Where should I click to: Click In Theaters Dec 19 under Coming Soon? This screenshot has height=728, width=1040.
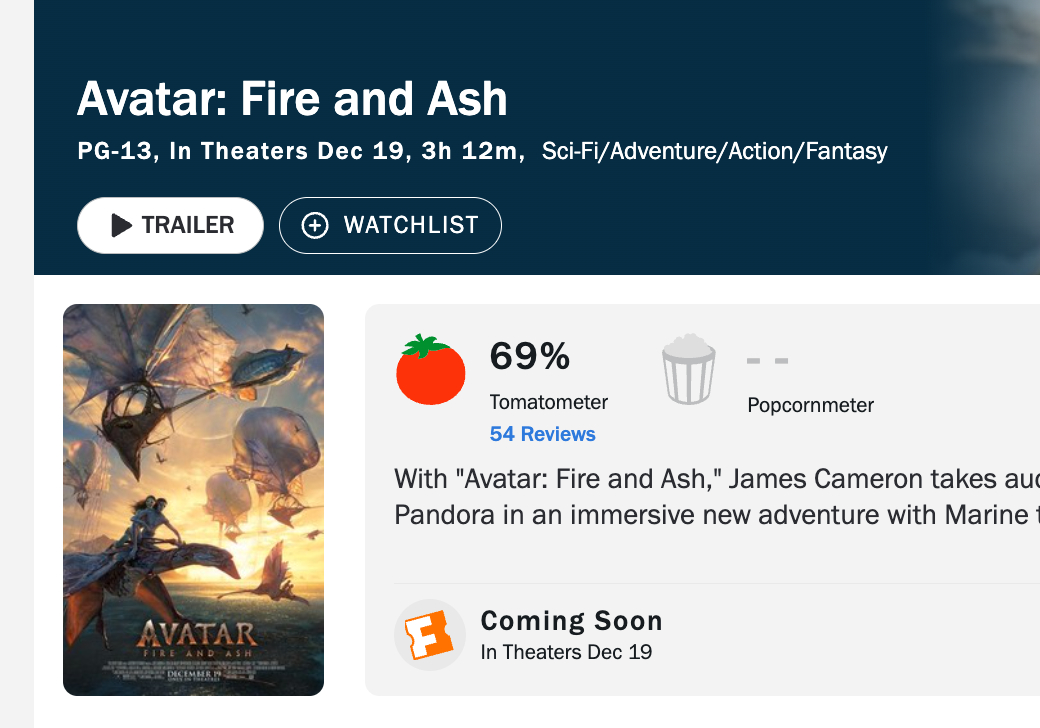coord(566,652)
